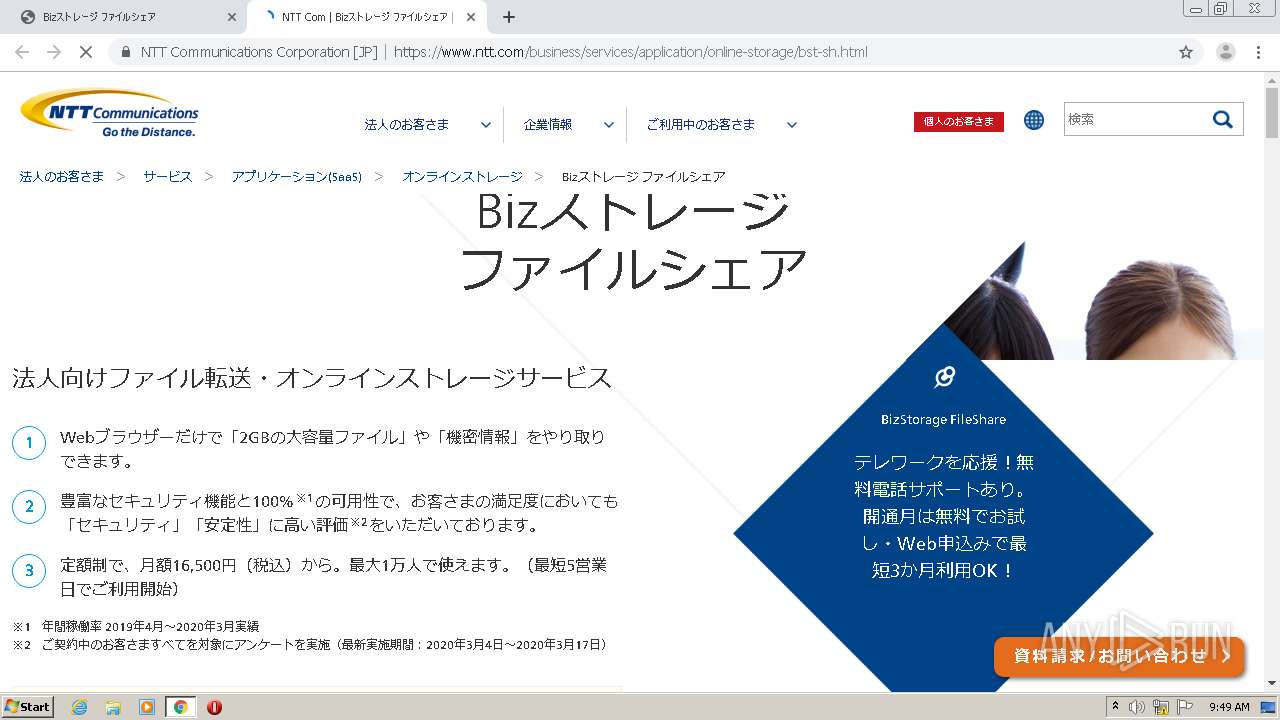This screenshot has height=720, width=1280.
Task: Click the search magnifier icon
Action: point(1223,119)
